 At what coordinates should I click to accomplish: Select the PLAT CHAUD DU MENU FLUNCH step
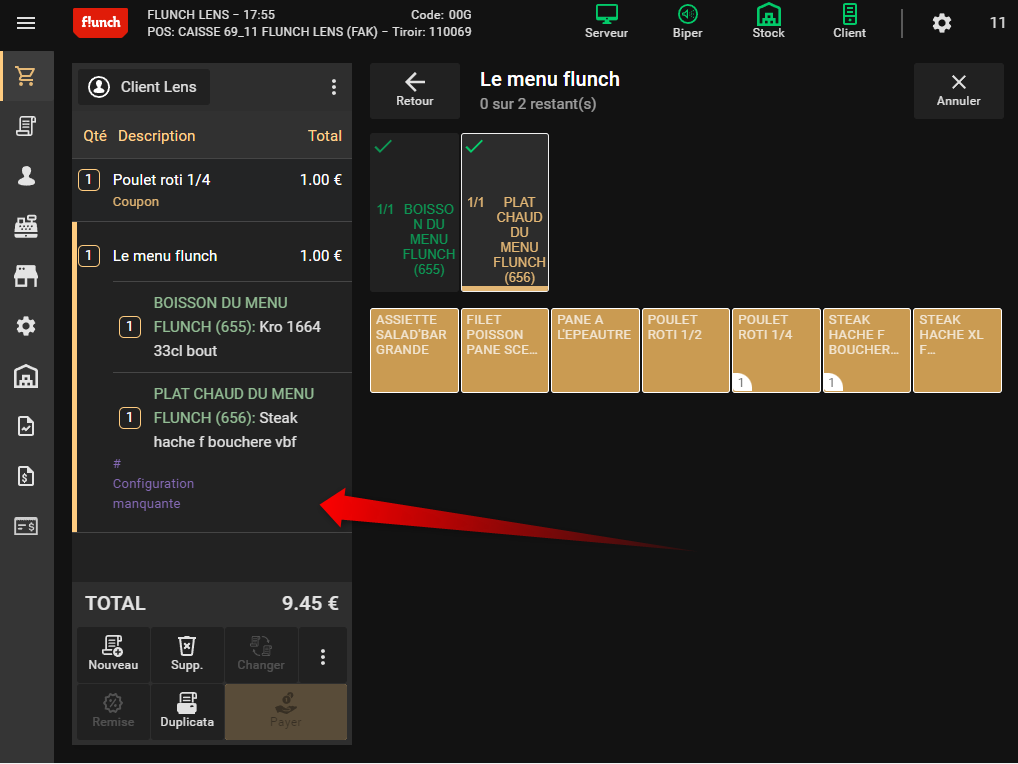[505, 212]
